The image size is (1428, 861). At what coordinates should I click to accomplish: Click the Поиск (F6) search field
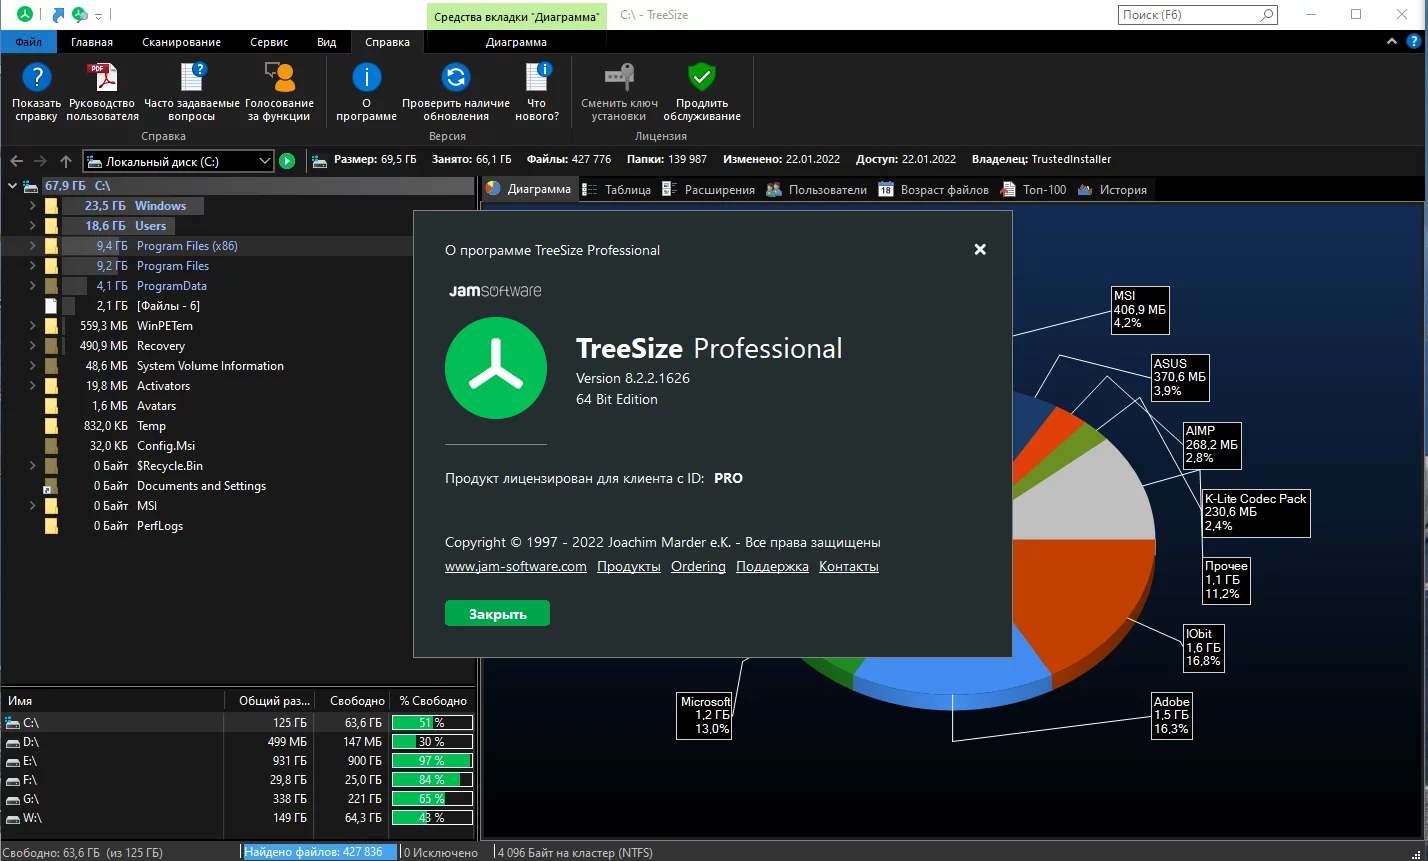click(1197, 15)
